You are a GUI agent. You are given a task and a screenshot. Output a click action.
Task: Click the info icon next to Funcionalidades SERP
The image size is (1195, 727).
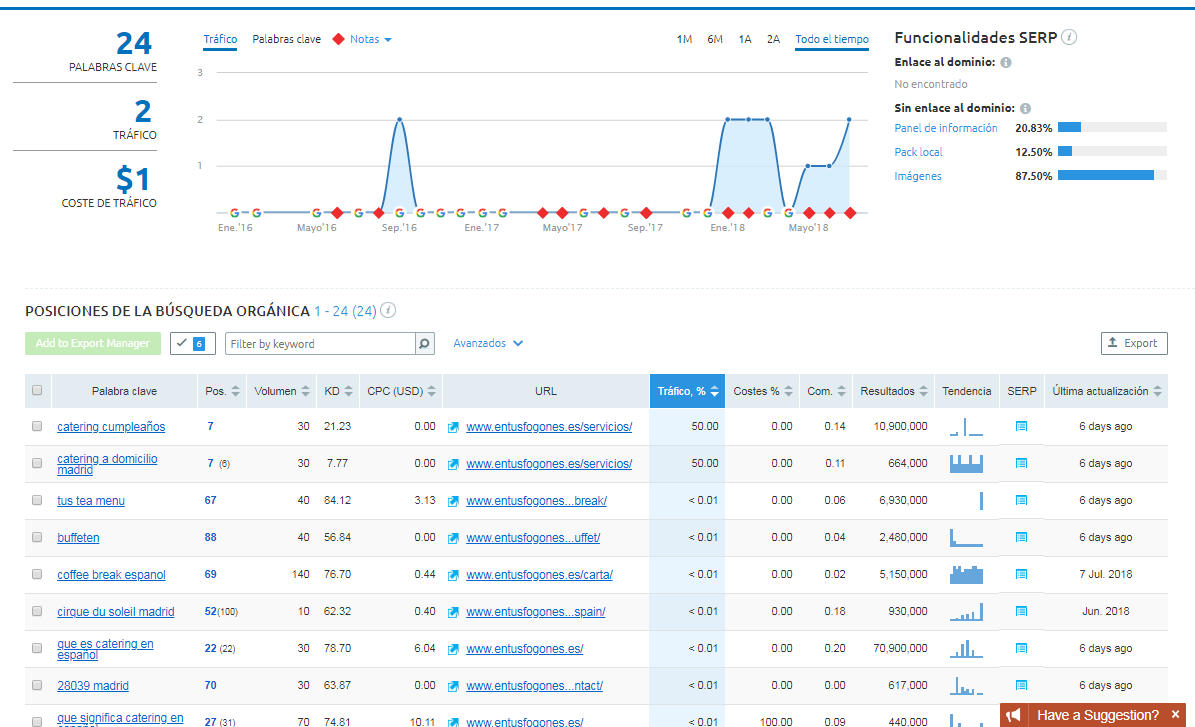[1069, 38]
